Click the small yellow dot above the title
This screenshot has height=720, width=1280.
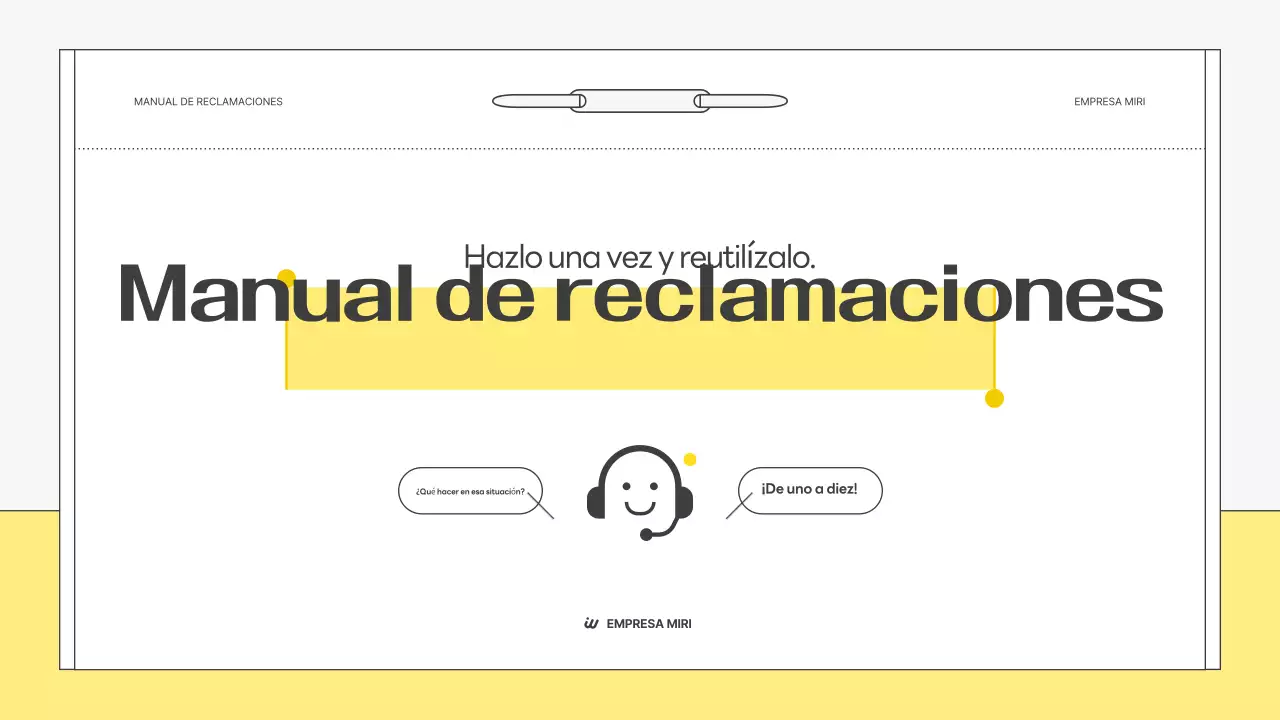[x=287, y=275]
